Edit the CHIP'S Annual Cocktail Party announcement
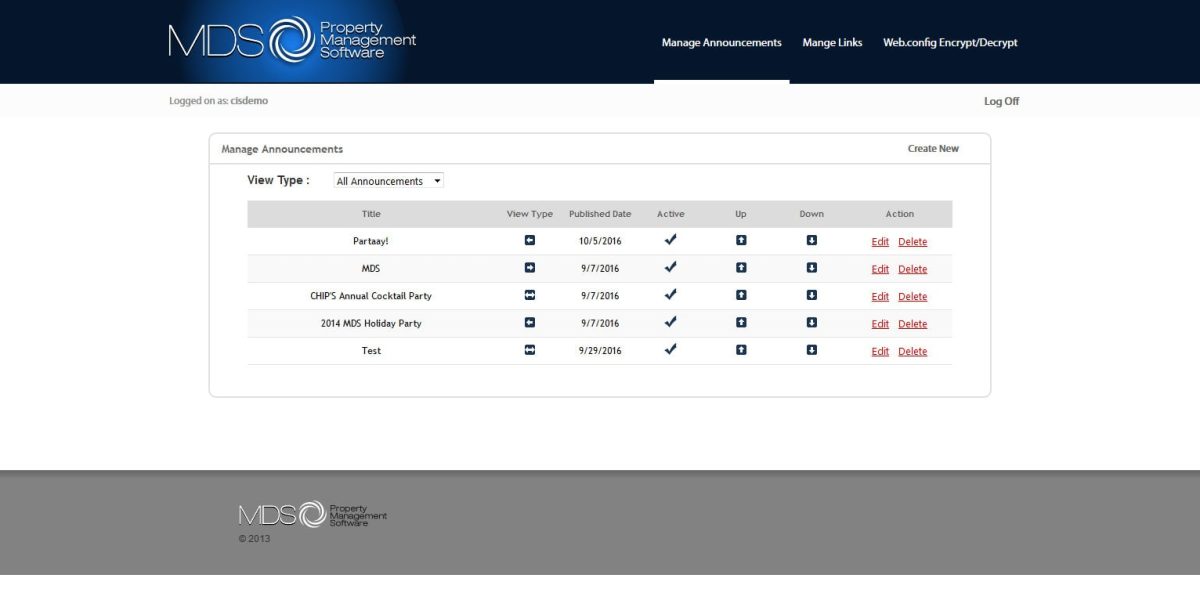The width and height of the screenshot is (1200, 600). [x=880, y=295]
